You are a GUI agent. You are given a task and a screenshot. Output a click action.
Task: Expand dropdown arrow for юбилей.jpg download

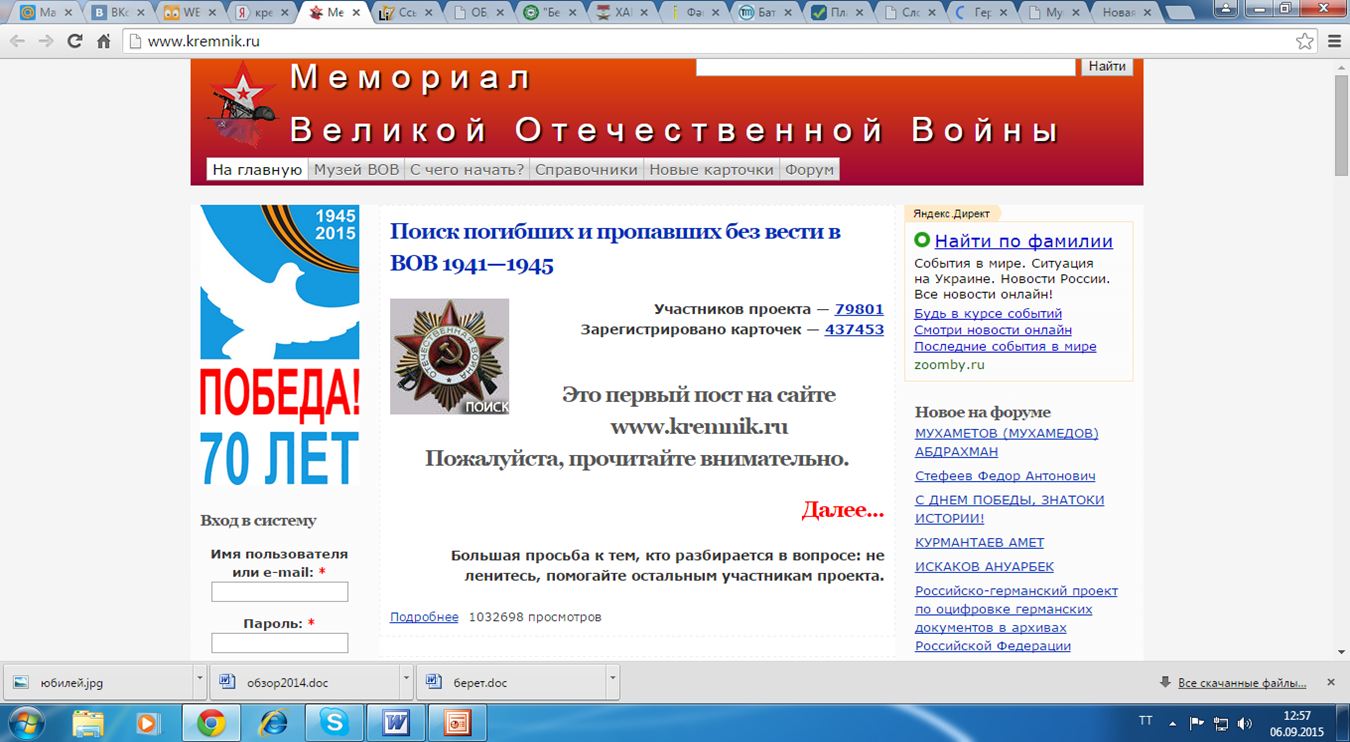click(200, 680)
